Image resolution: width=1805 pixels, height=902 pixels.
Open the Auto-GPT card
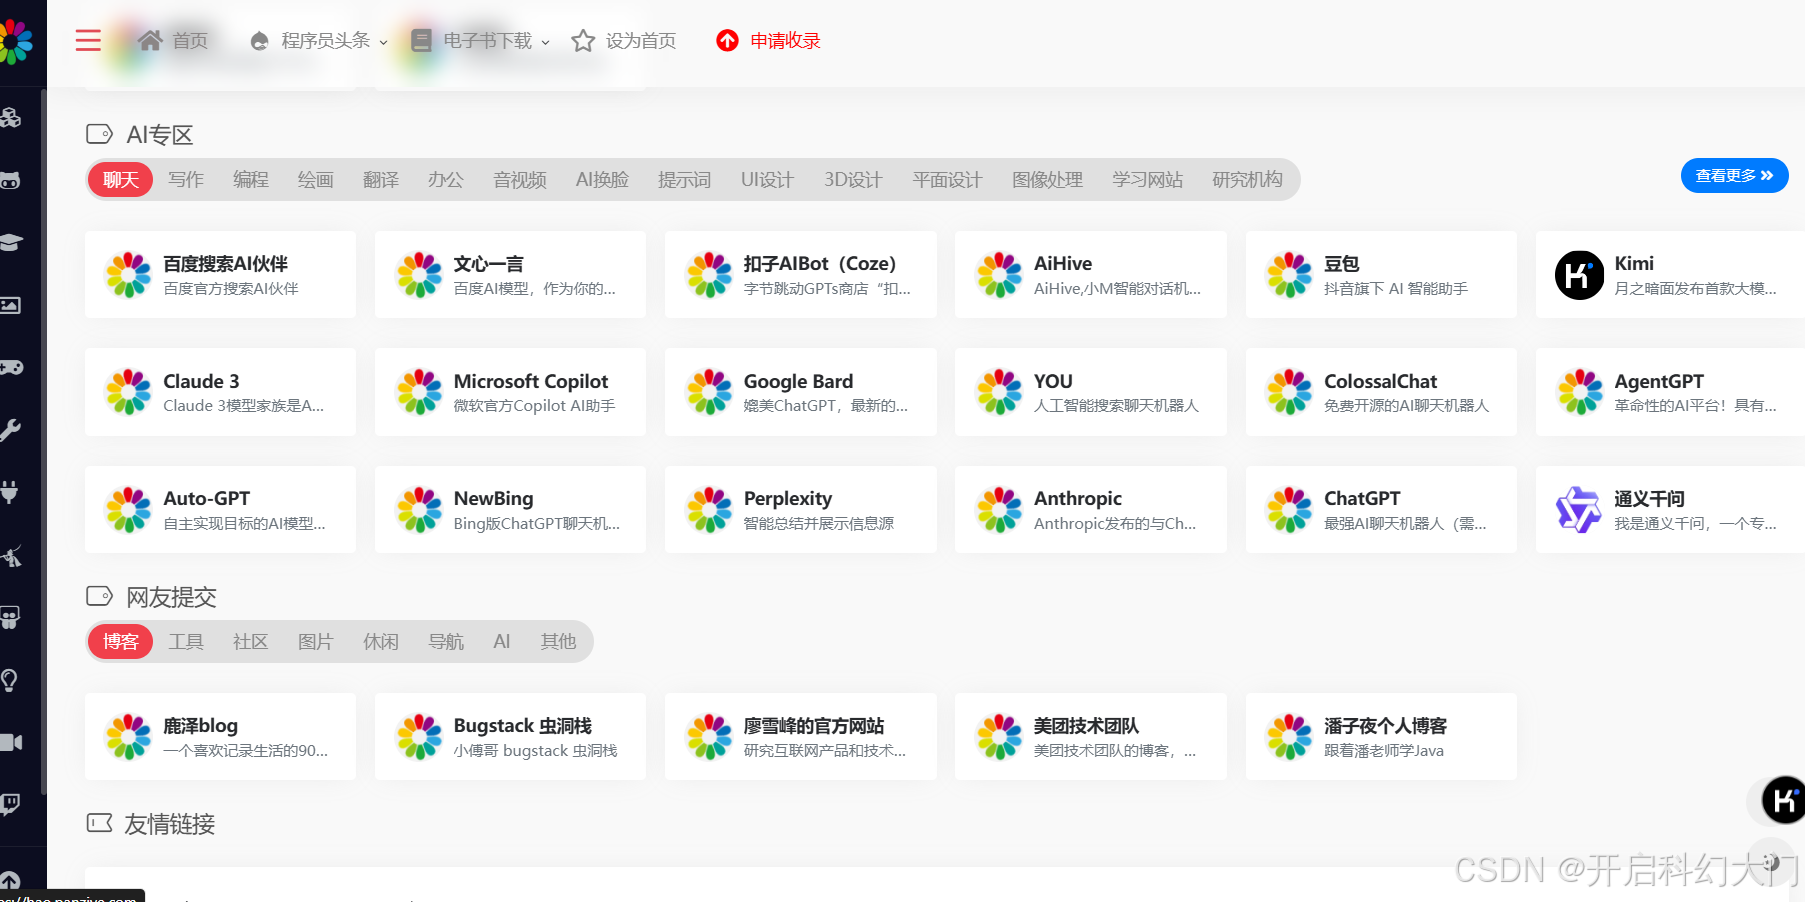click(220, 510)
